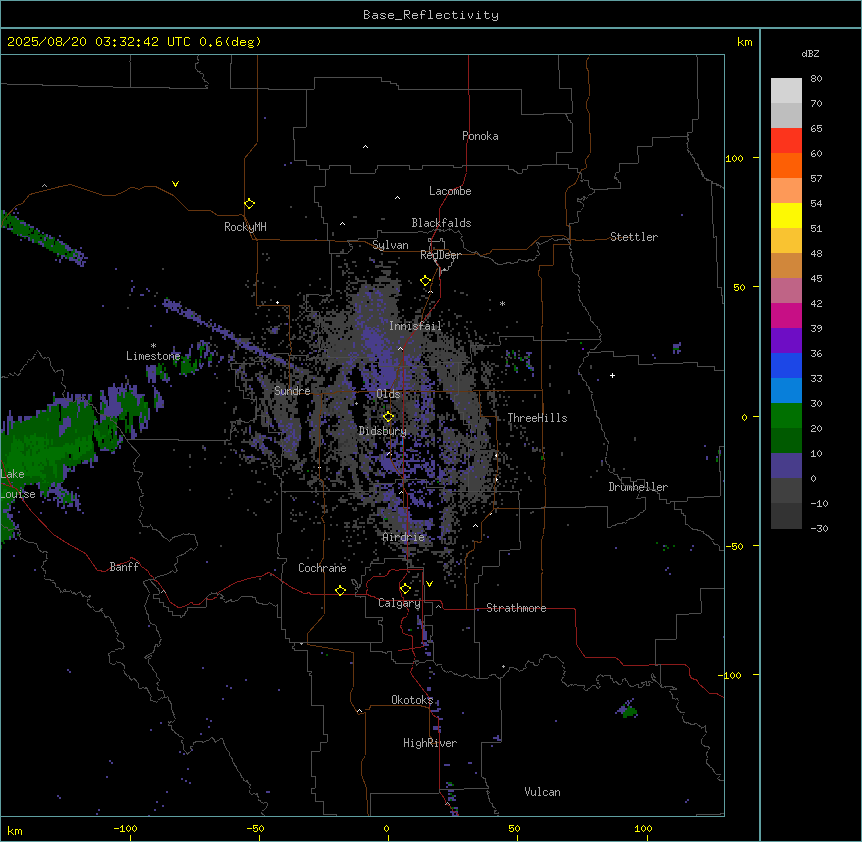This screenshot has width=862, height=842.
Task: Click the Sylvan label on map
Action: pos(390,245)
